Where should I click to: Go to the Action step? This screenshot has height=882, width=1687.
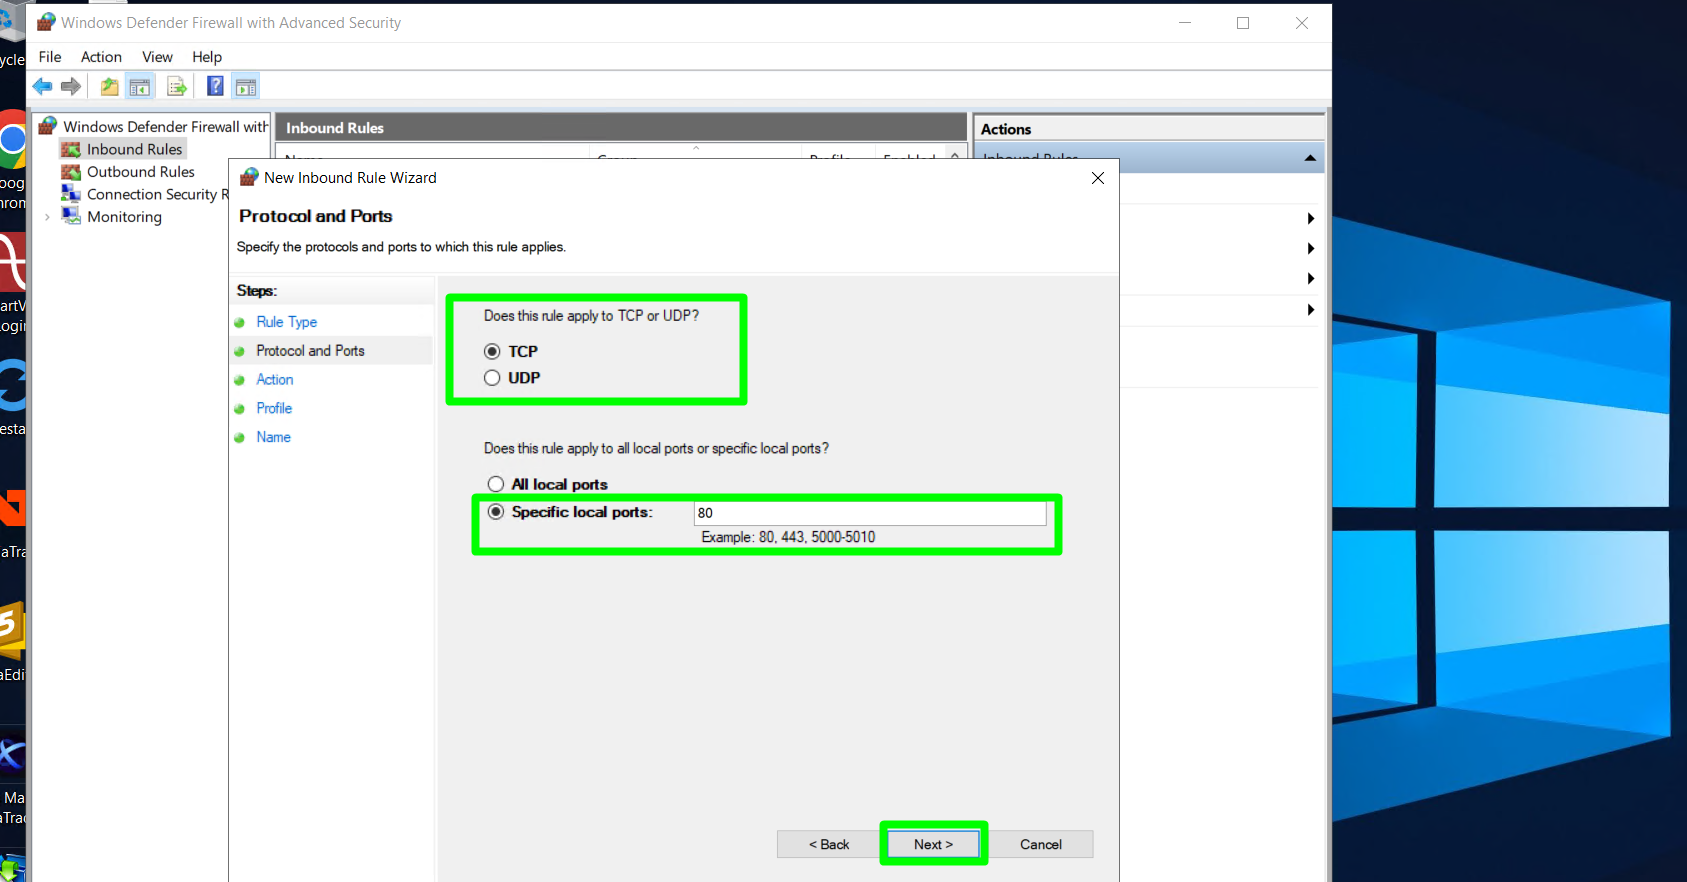coord(275,380)
